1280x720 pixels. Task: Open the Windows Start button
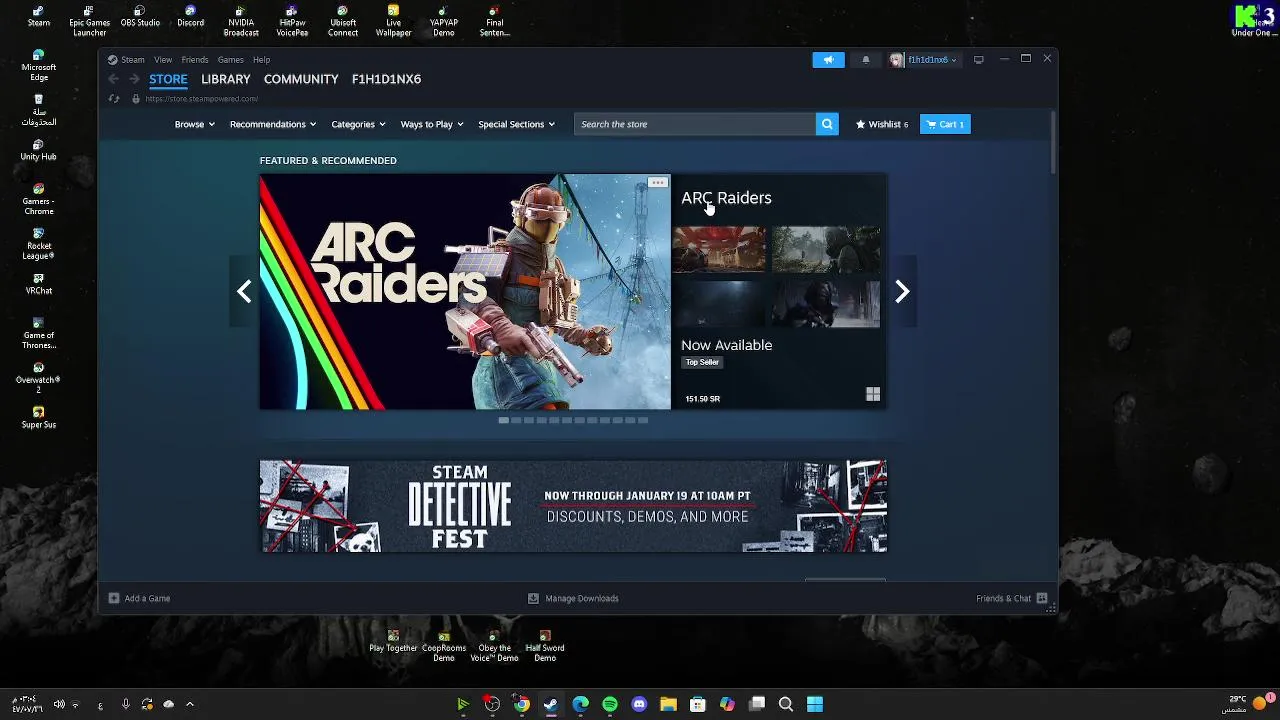pos(815,704)
